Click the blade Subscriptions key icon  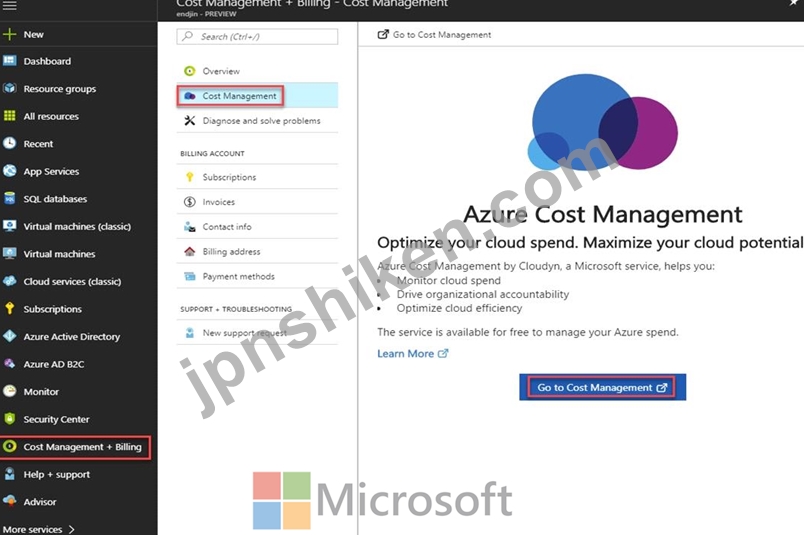pyautogui.click(x=190, y=177)
